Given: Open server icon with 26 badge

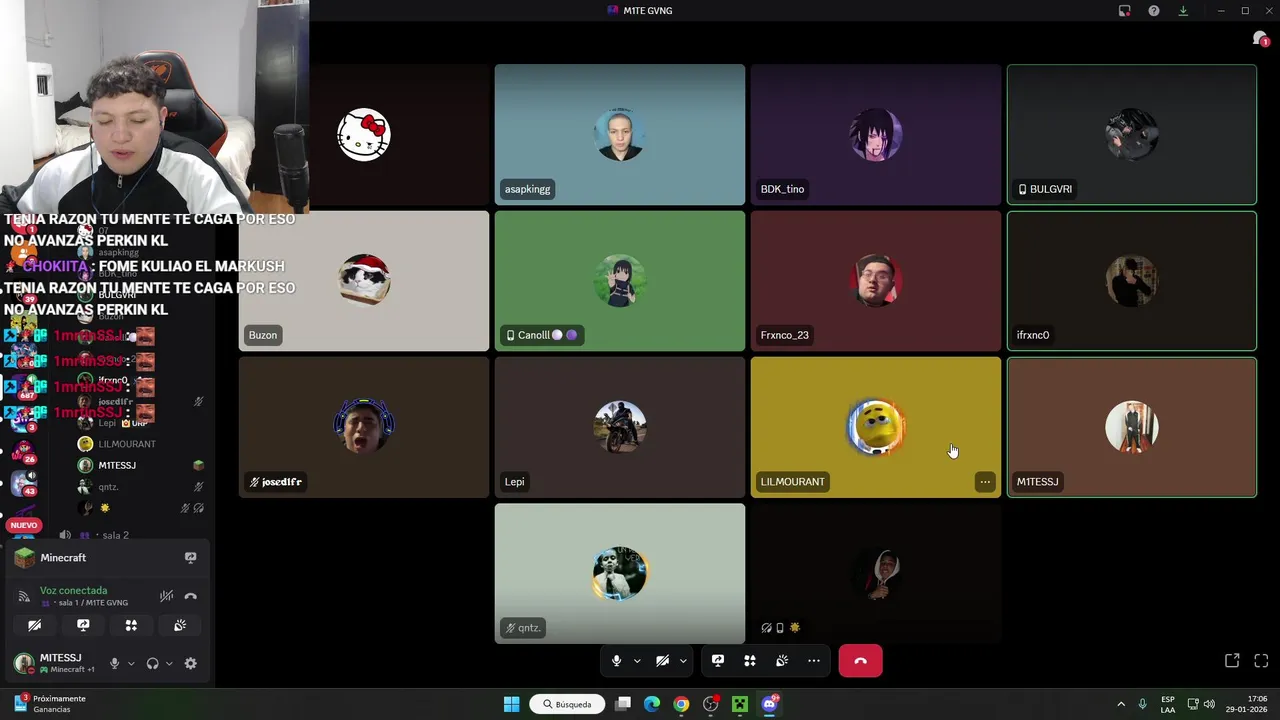Looking at the screenshot, I should pyautogui.click(x=23, y=452).
